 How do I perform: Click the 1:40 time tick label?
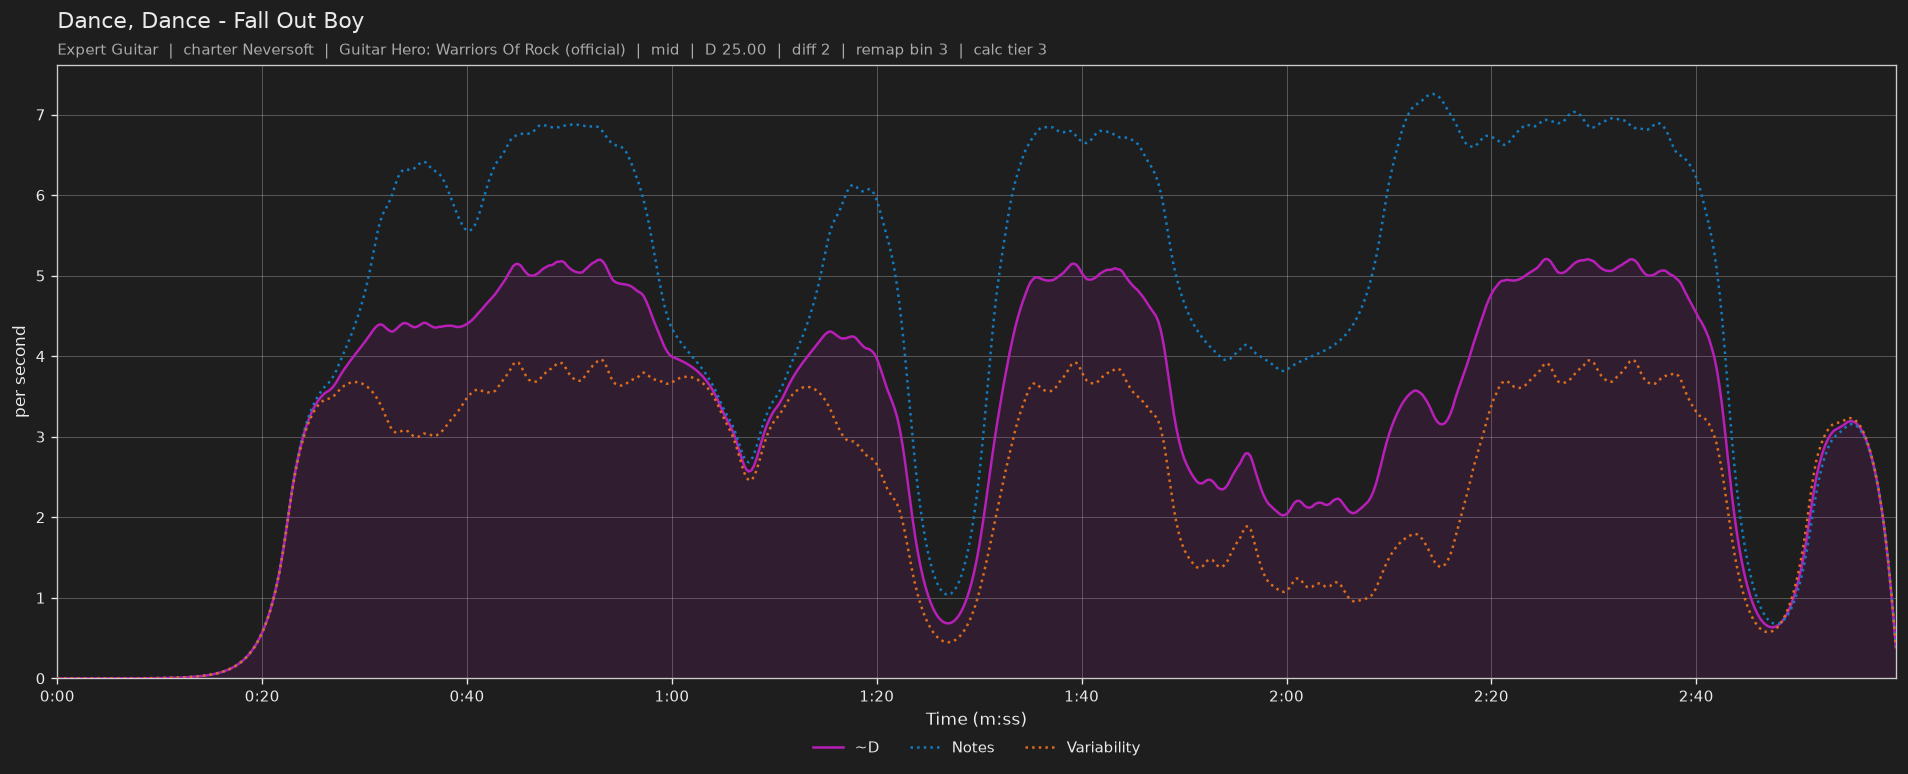(1082, 696)
